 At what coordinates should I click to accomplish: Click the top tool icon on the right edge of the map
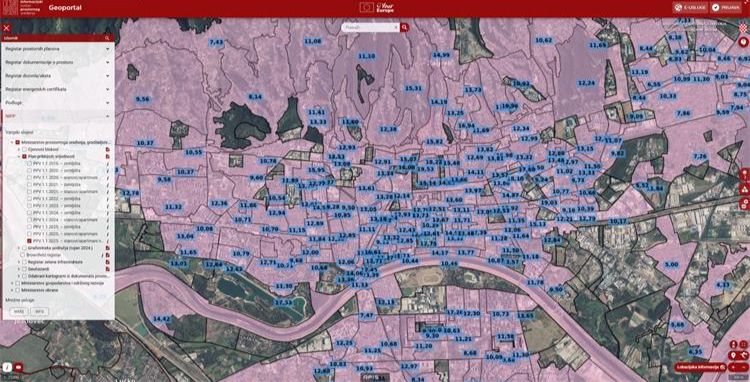tap(744, 175)
